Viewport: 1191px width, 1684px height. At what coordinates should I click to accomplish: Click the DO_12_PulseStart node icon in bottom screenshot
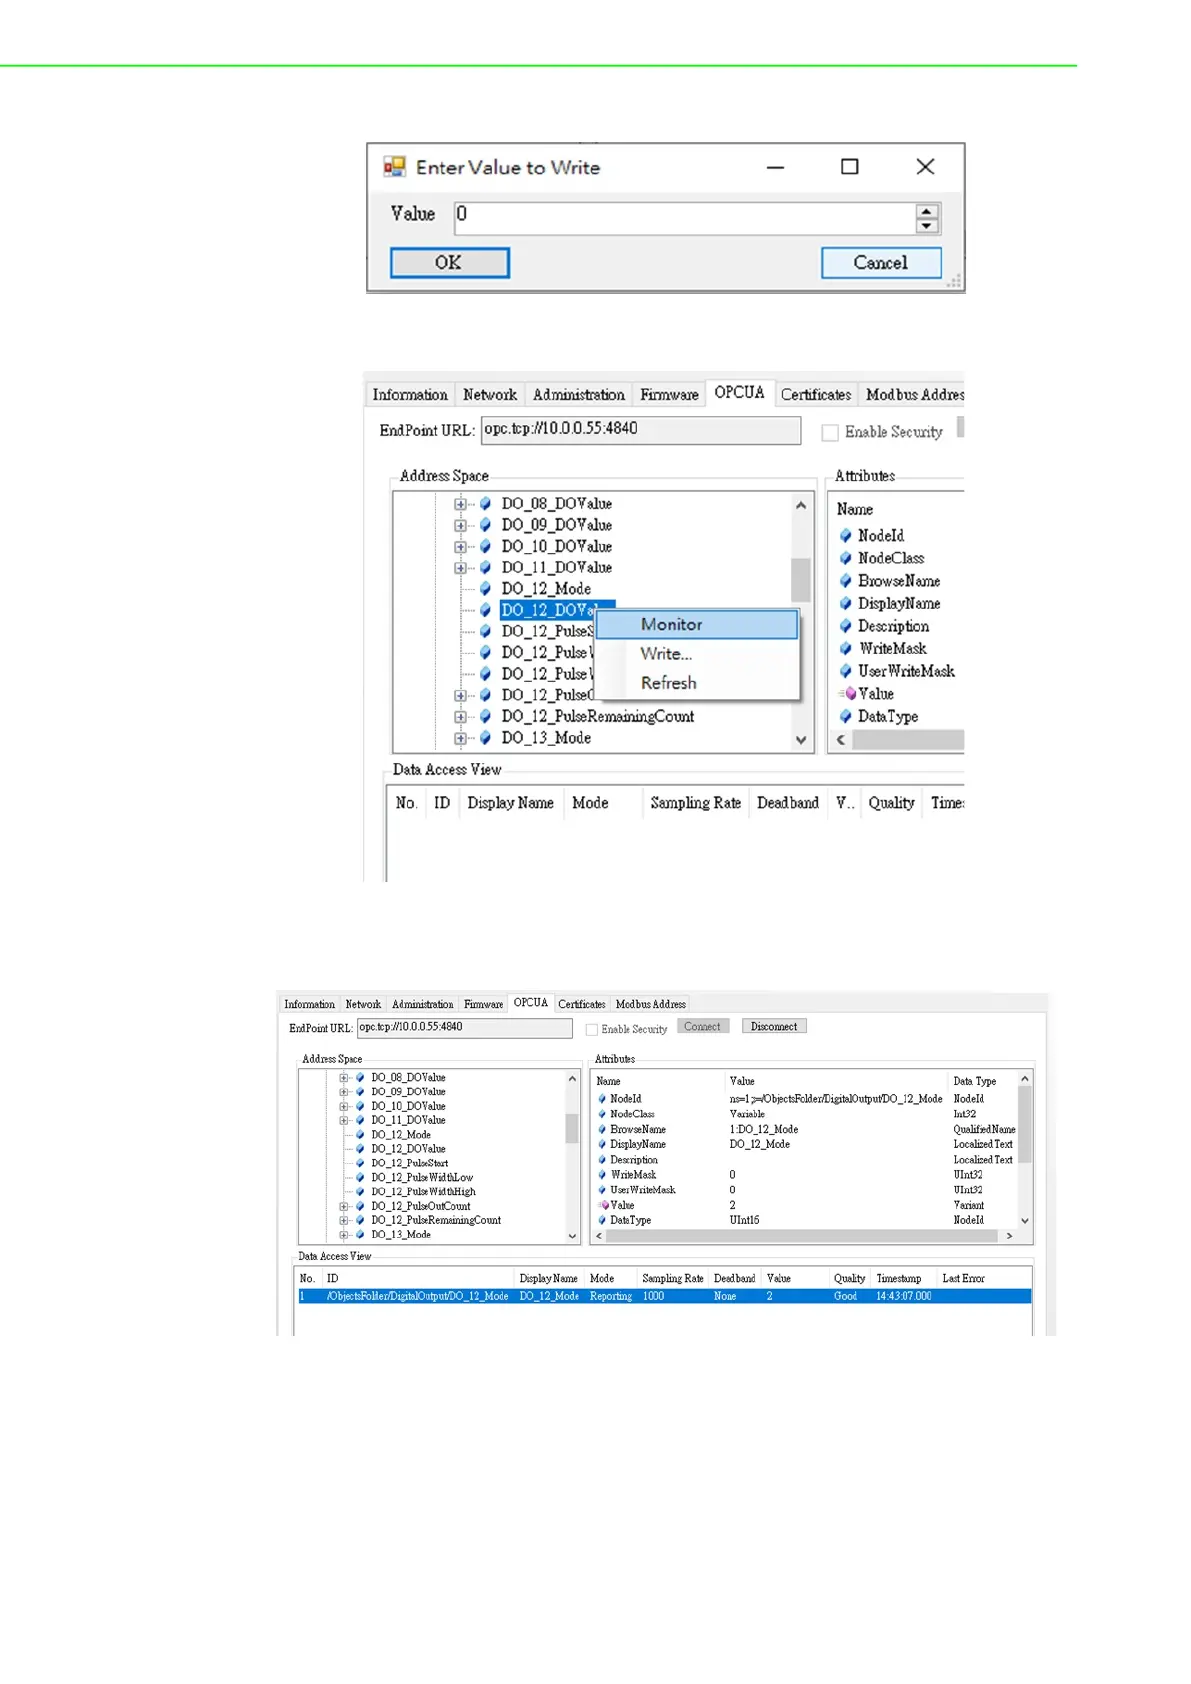(x=360, y=1164)
